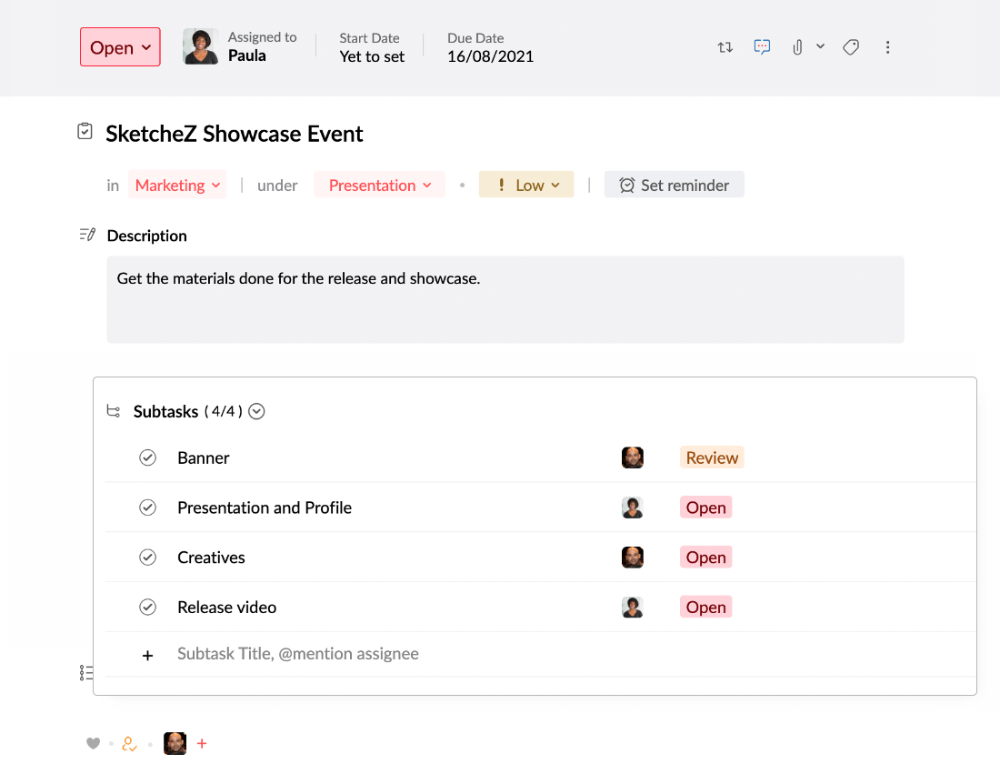This screenshot has width=1000, height=764.
Task: Click the follower person icon
Action: pyautogui.click(x=129, y=744)
